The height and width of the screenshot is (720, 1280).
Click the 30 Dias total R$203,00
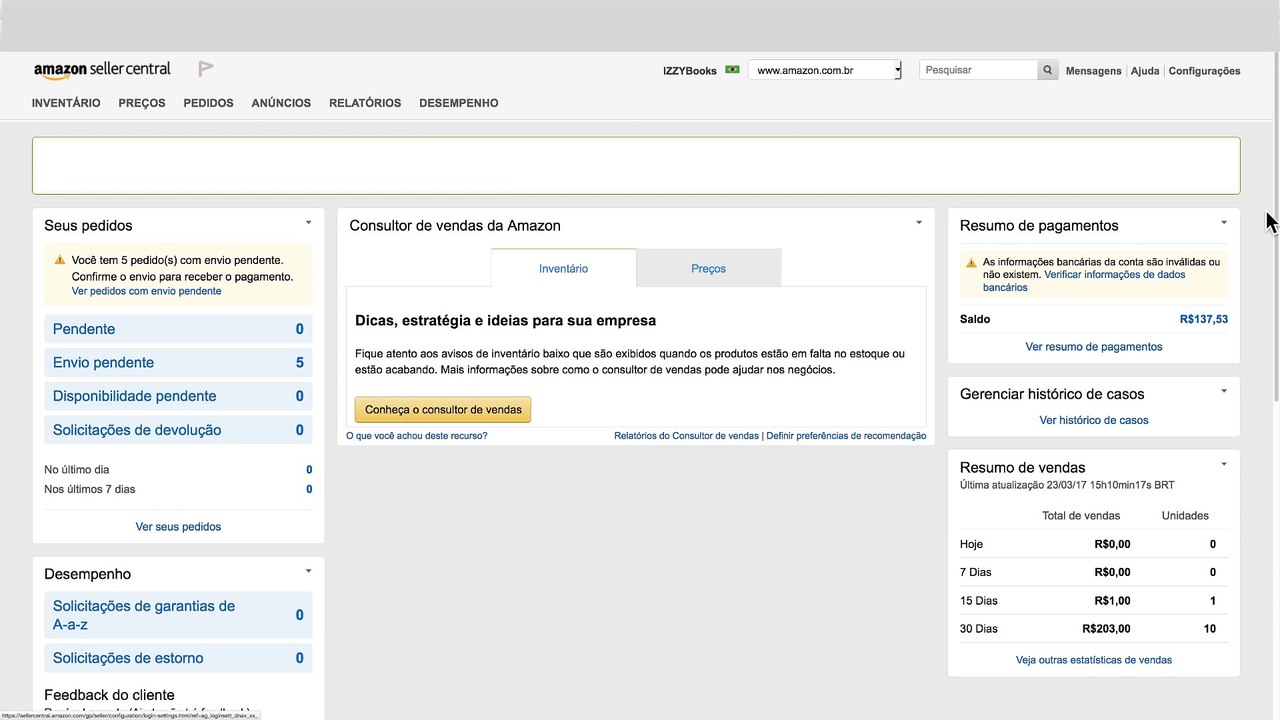pos(1106,629)
